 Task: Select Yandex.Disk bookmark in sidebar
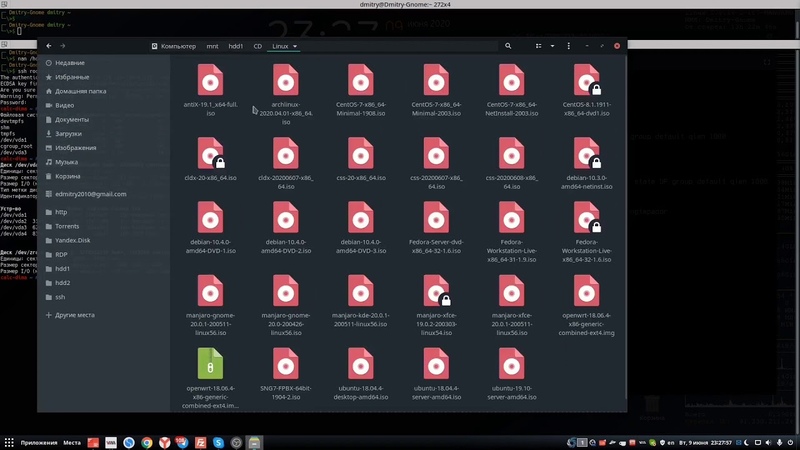pyautogui.click(x=73, y=240)
